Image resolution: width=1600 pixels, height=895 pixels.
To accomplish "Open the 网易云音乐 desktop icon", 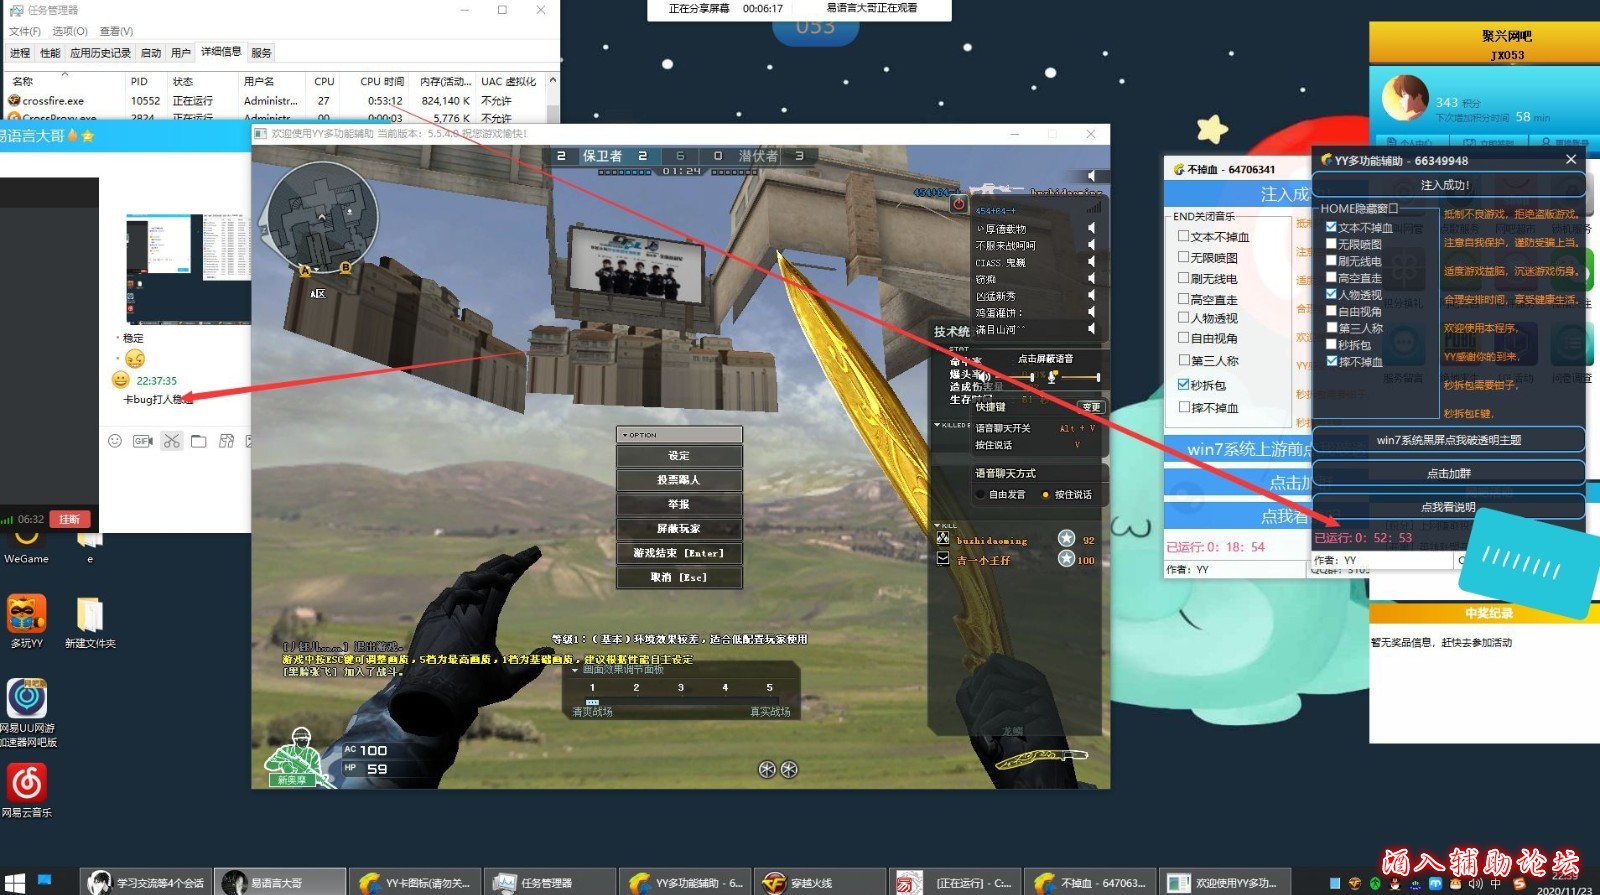I will pos(27,783).
